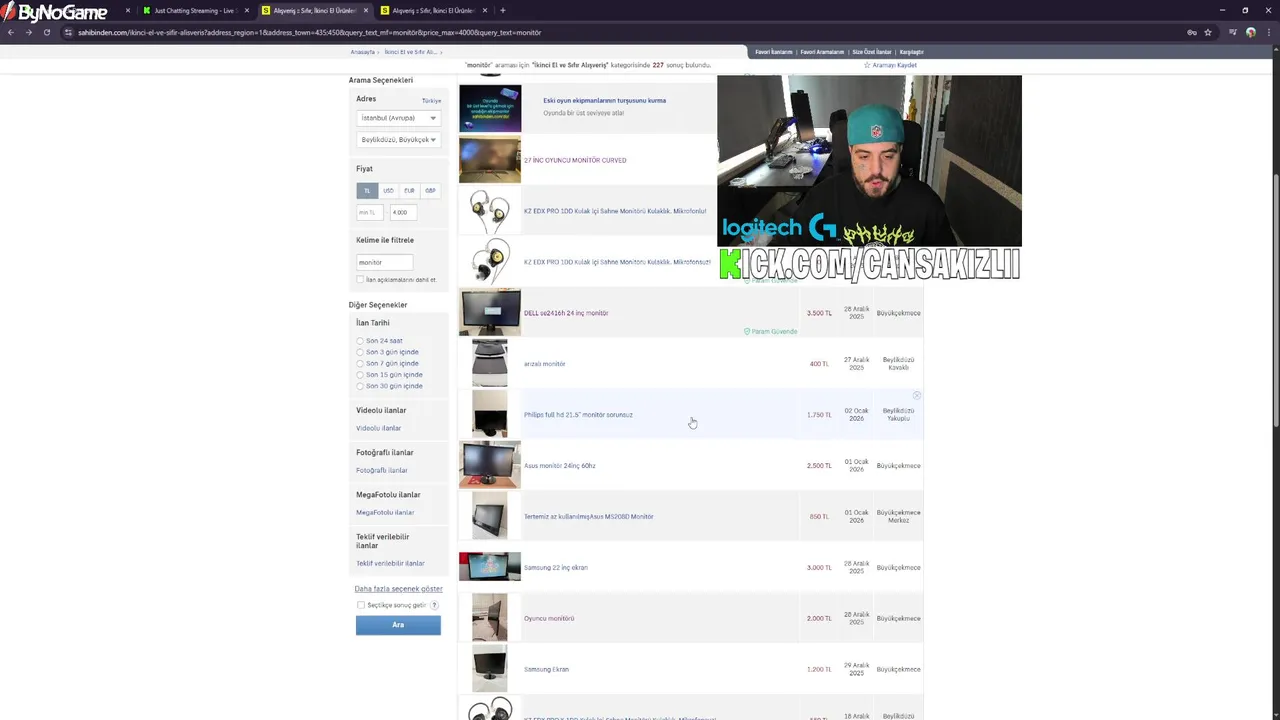
Task: Open Favori Aramalarım menu item
Action: 822,52
